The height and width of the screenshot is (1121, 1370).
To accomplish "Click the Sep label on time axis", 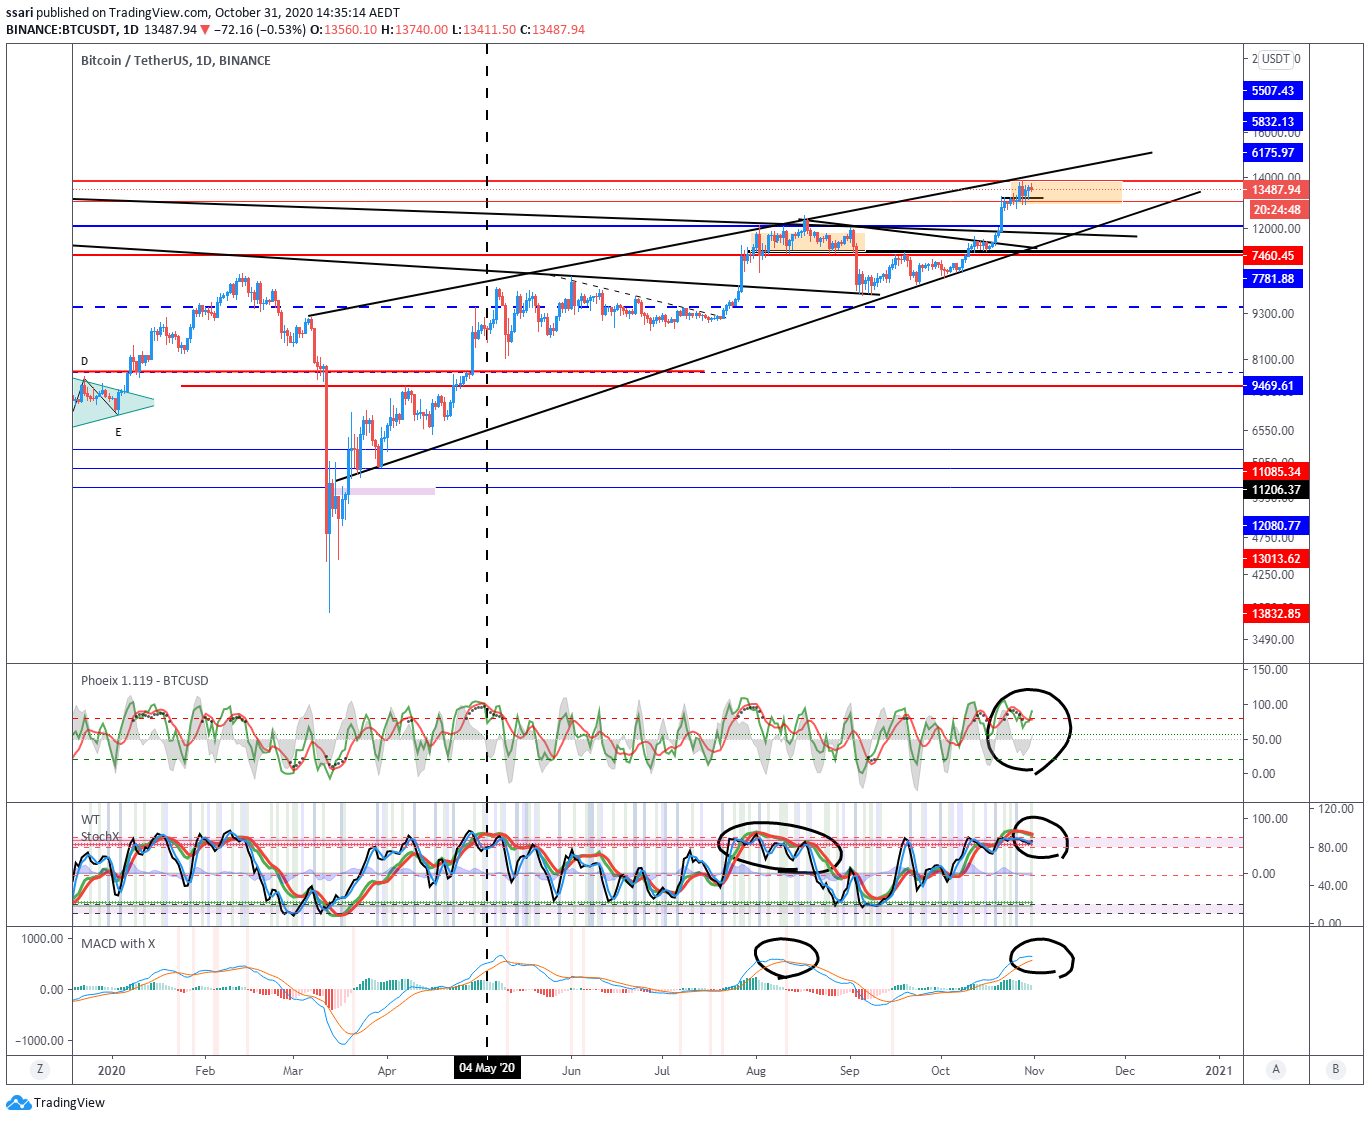I will (x=849, y=1070).
